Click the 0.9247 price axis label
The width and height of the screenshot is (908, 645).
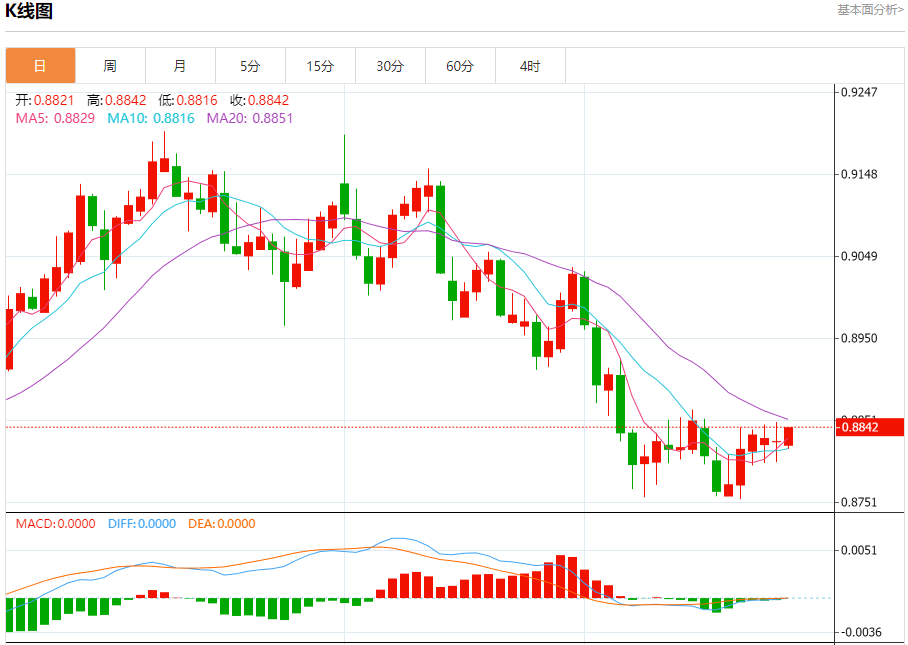click(x=859, y=92)
